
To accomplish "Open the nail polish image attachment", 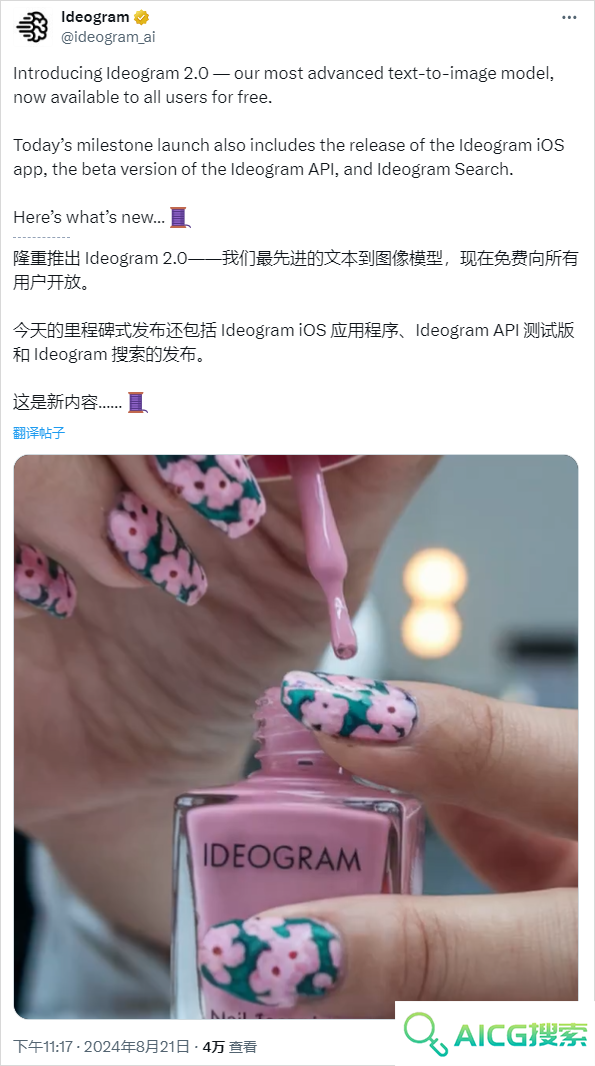I will pos(296,736).
